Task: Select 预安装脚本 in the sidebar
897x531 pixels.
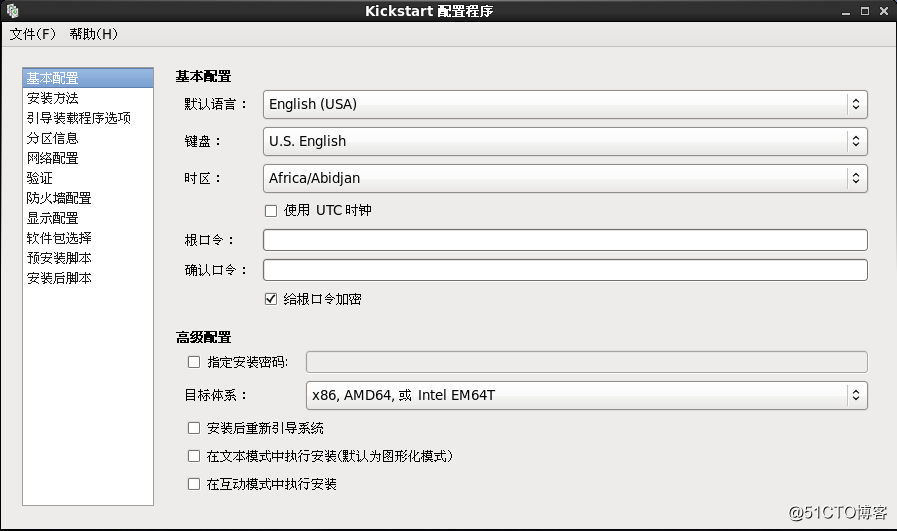Action: click(88, 258)
